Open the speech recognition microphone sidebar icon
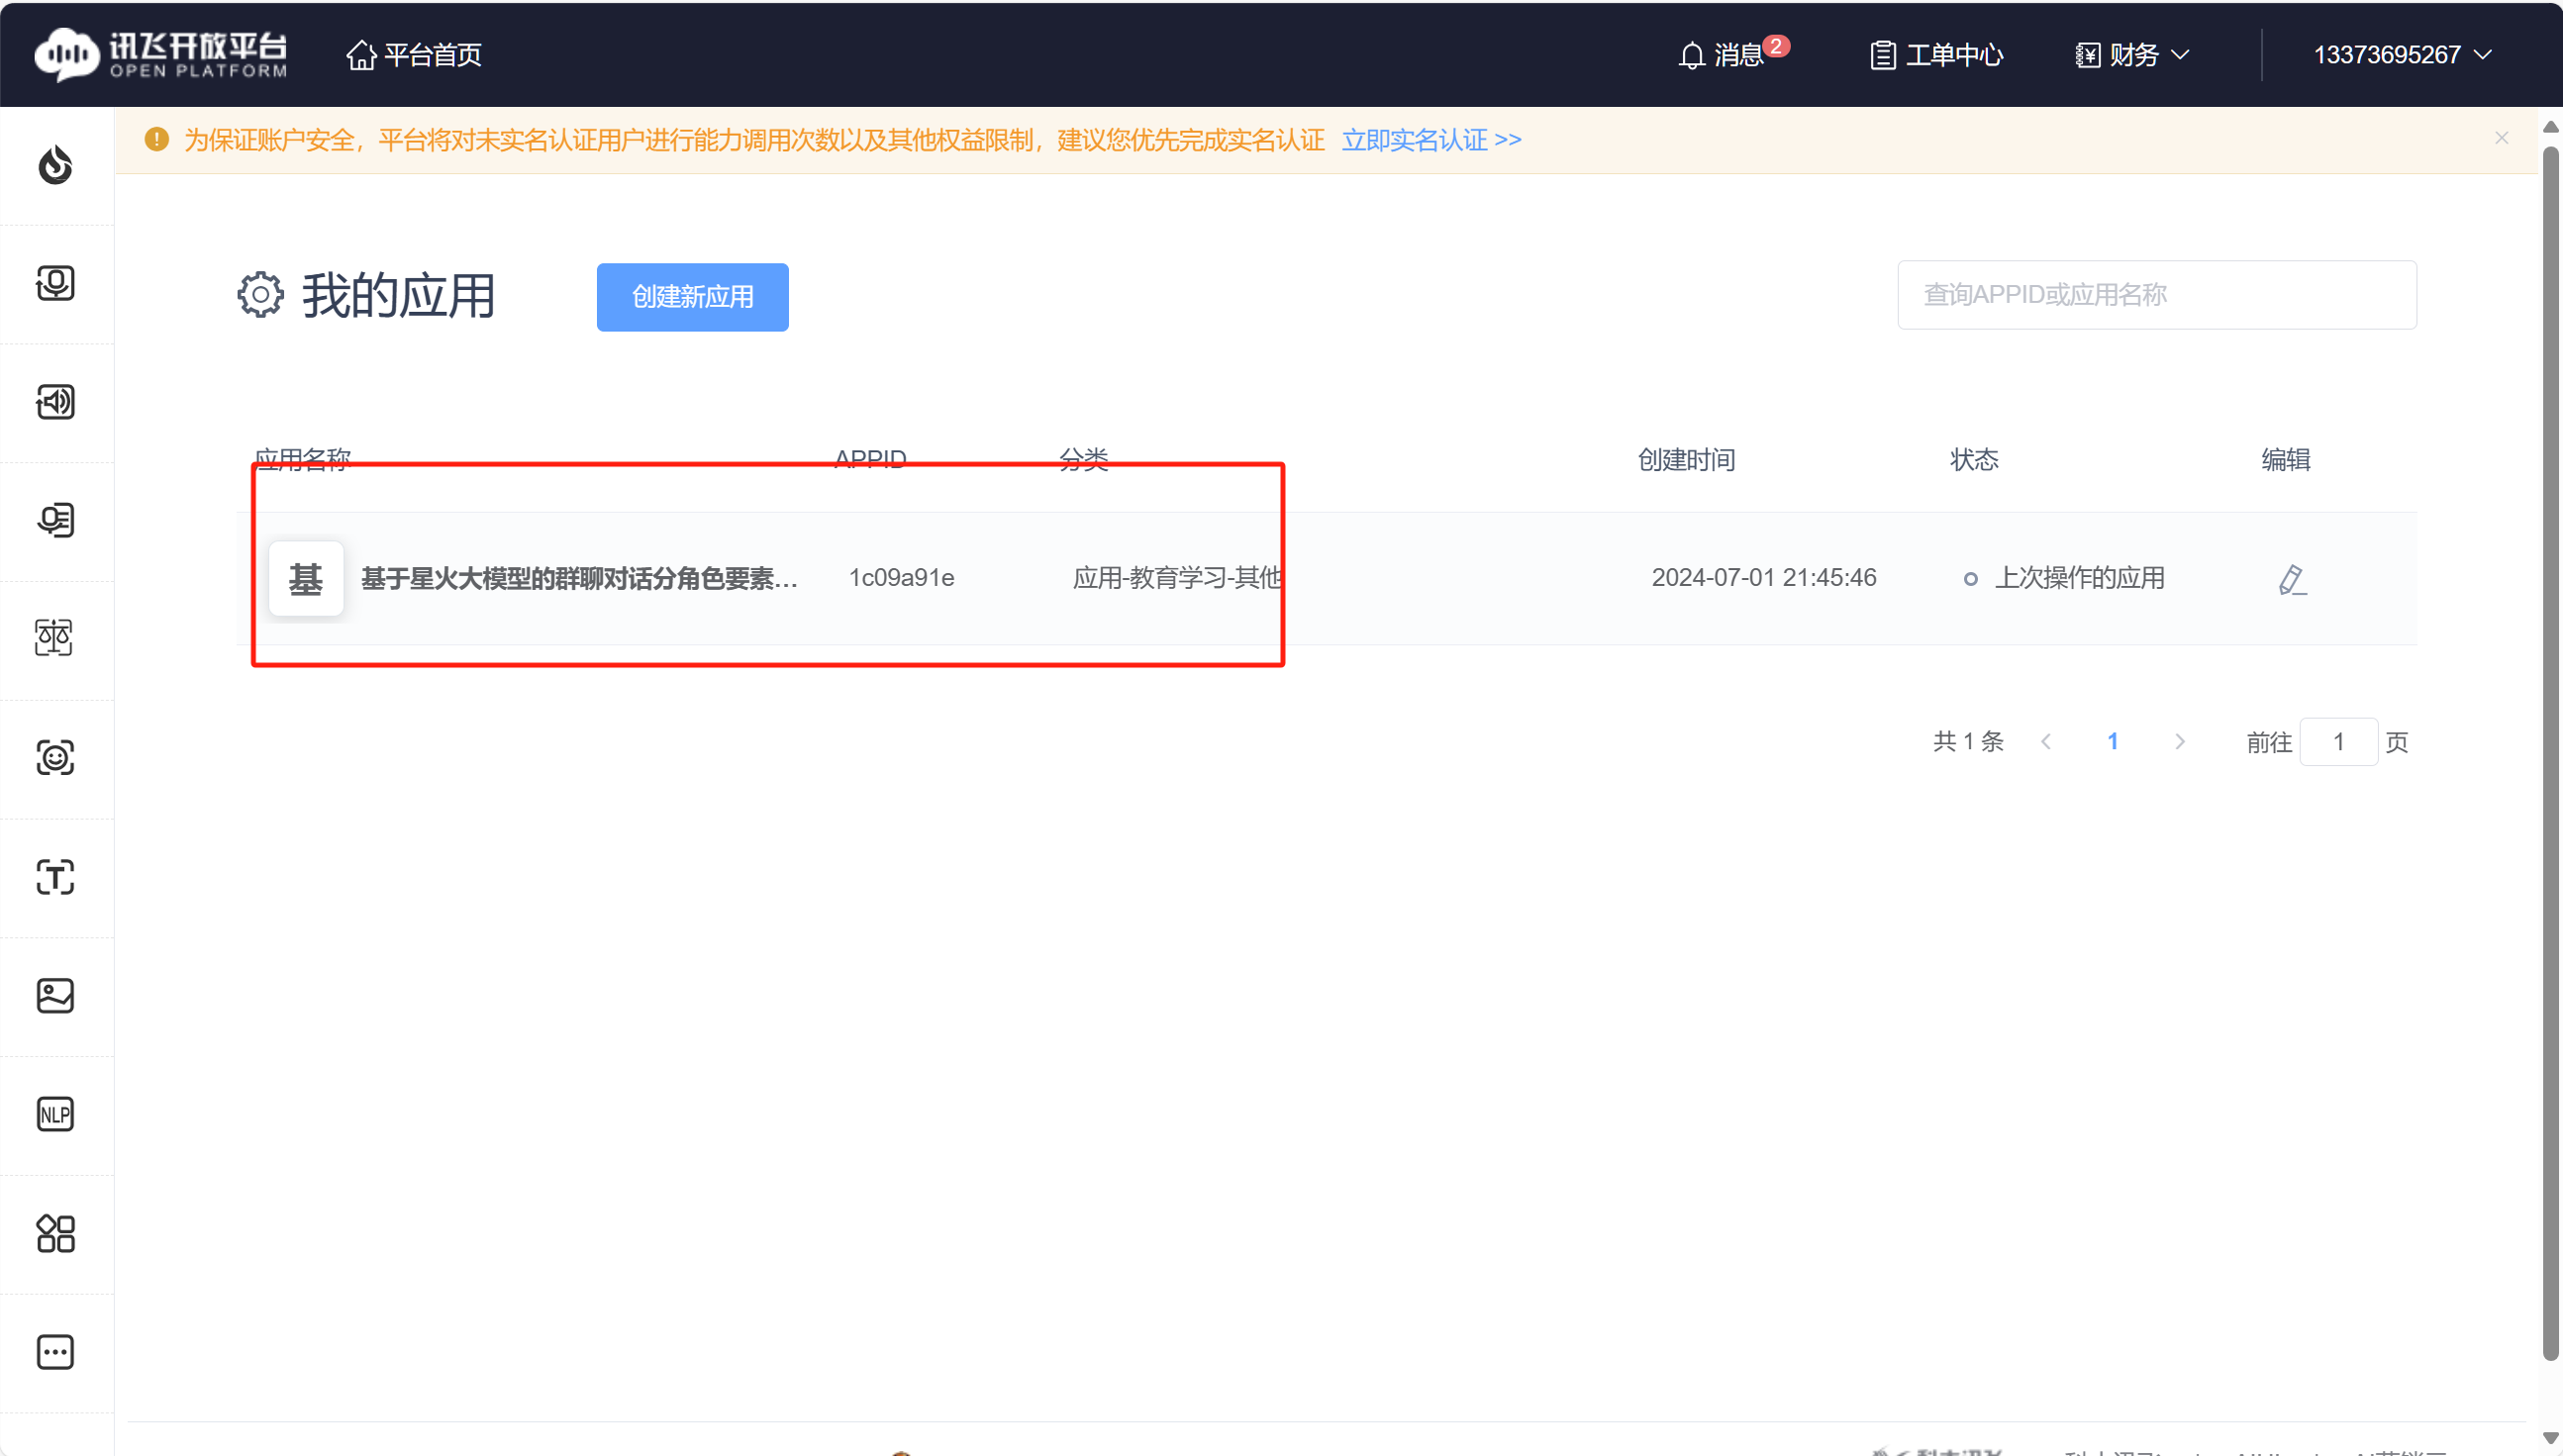 click(x=55, y=283)
